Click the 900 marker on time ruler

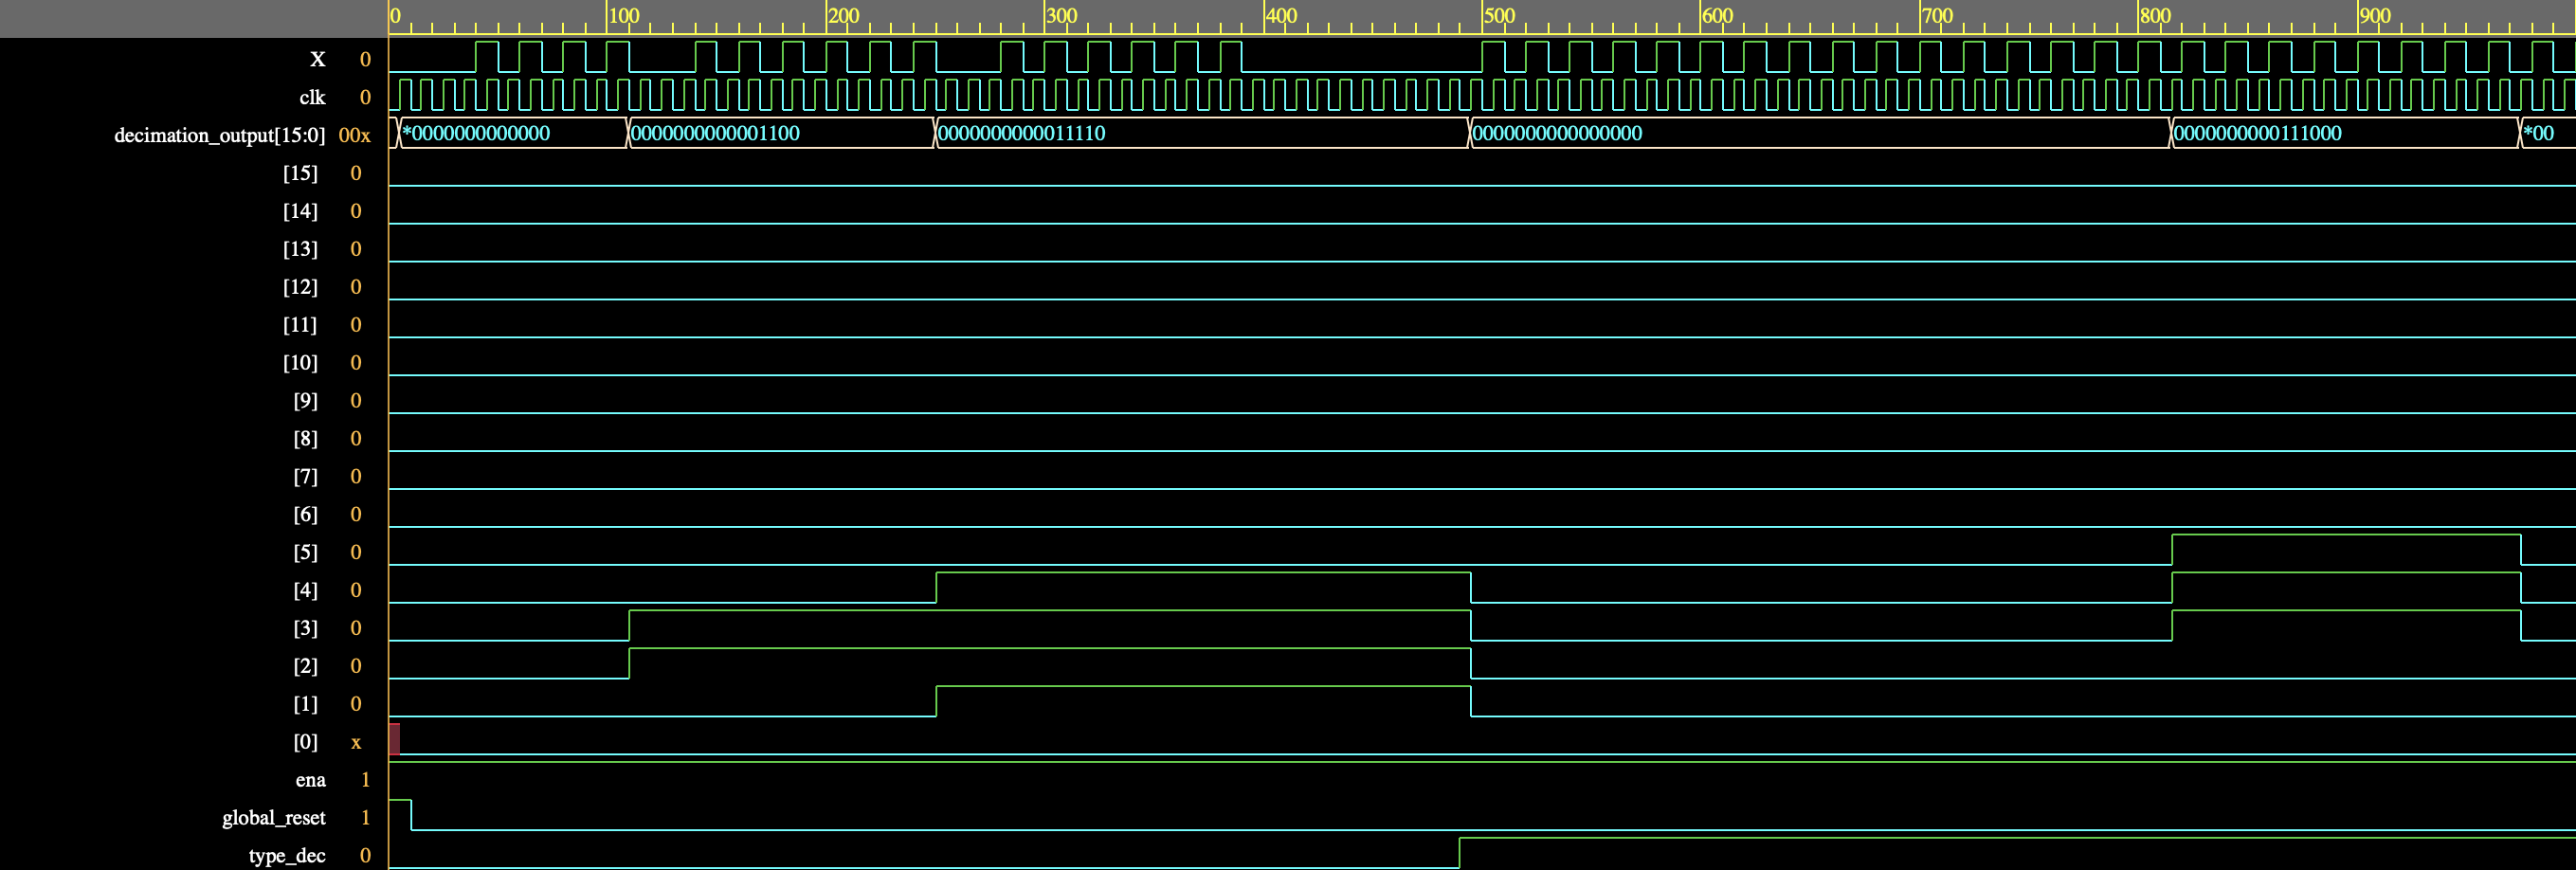pyautogui.click(x=2374, y=16)
